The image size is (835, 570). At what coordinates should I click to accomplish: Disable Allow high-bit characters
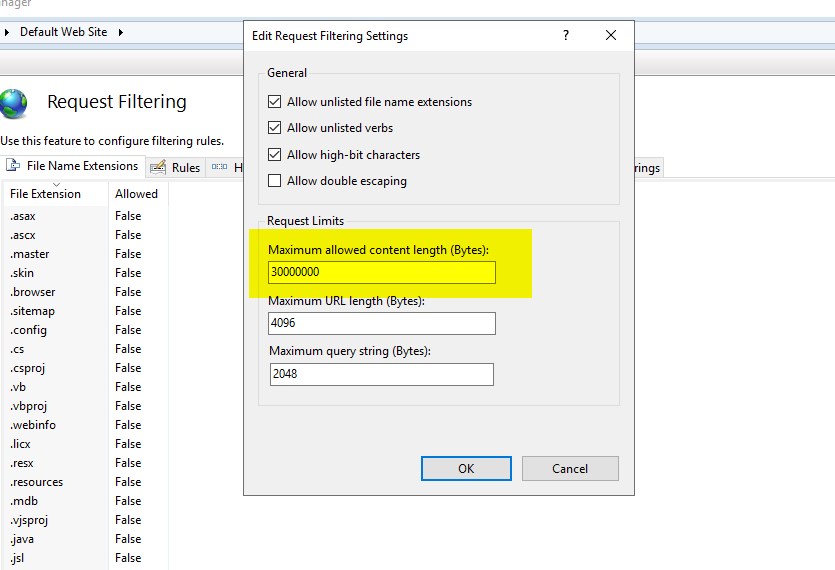[x=275, y=155]
